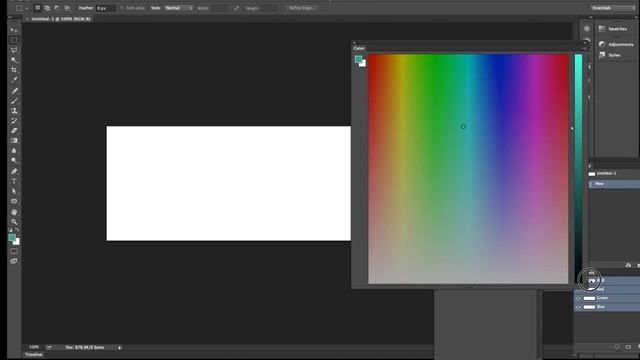
Task: Select the Untitled-1 history snapshot
Action: [614, 173]
